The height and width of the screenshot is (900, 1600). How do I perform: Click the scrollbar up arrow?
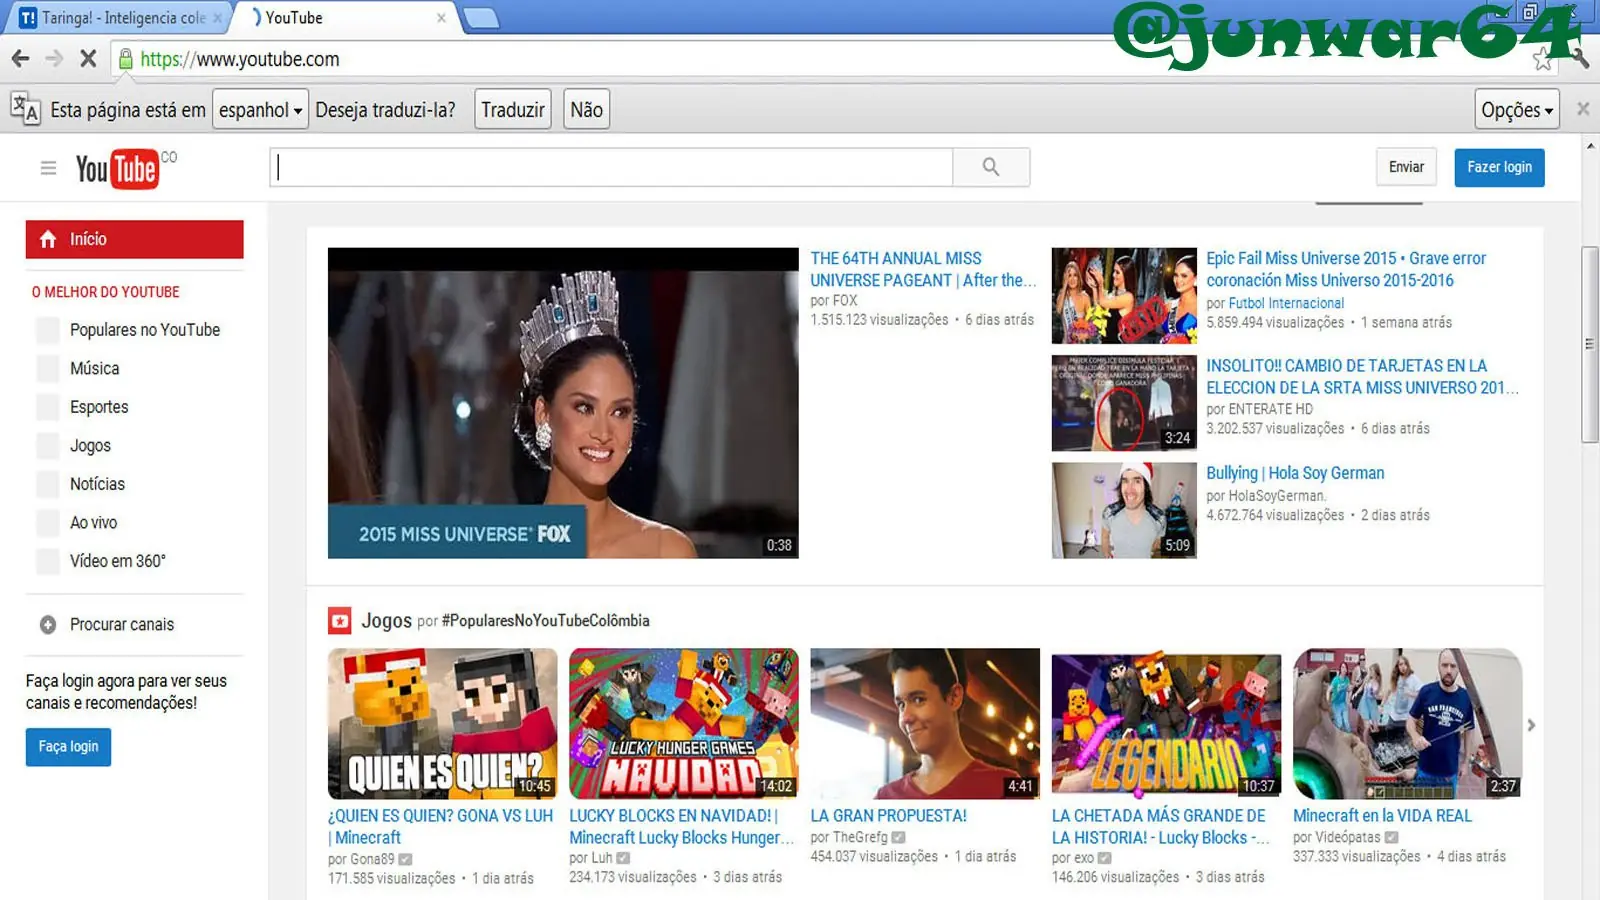point(1590,146)
